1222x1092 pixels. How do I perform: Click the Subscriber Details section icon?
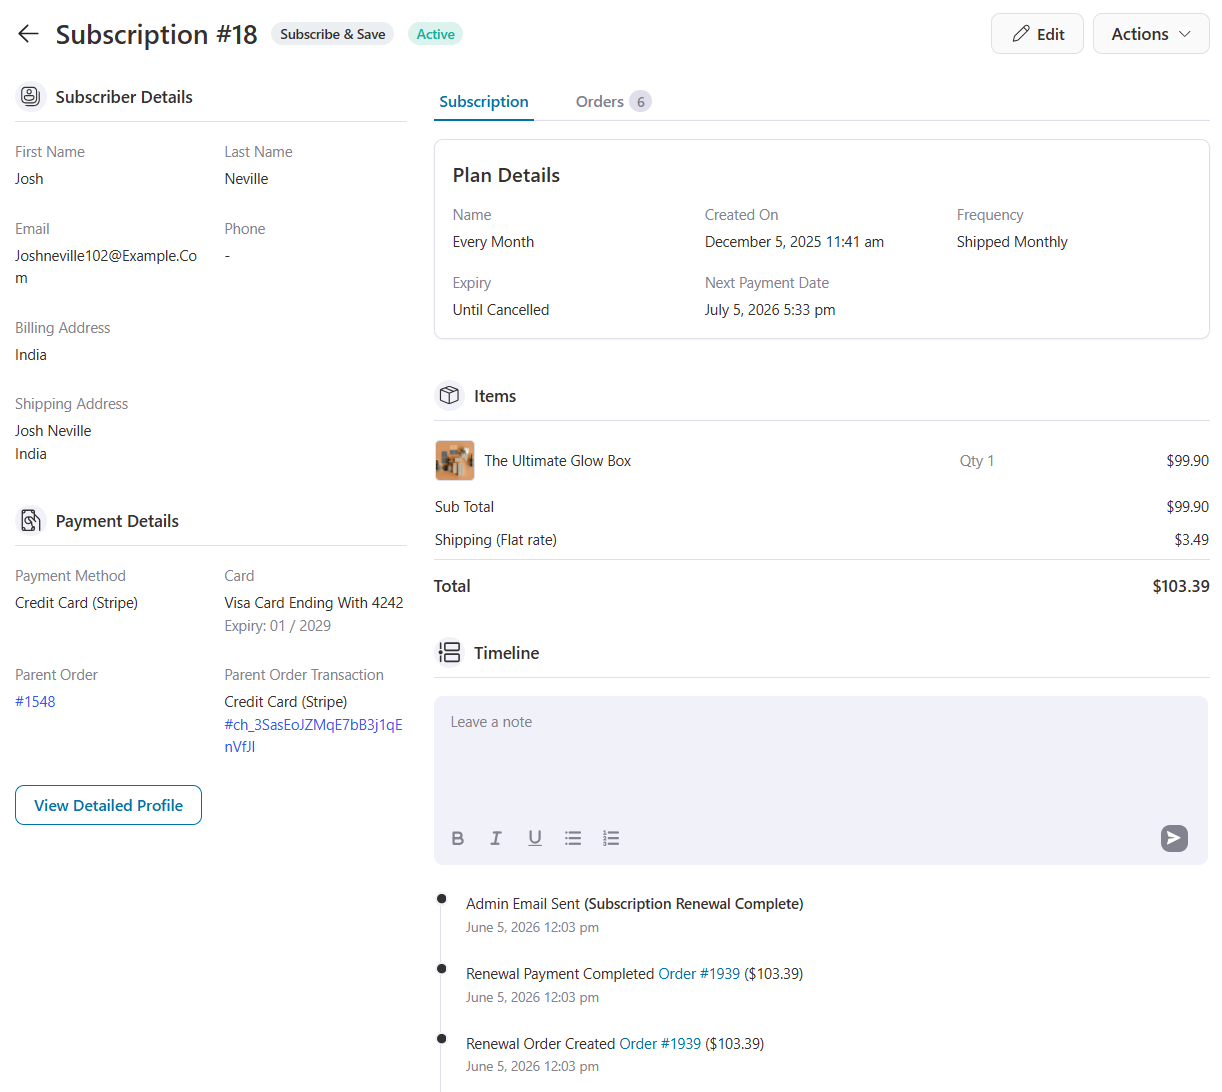[31, 97]
